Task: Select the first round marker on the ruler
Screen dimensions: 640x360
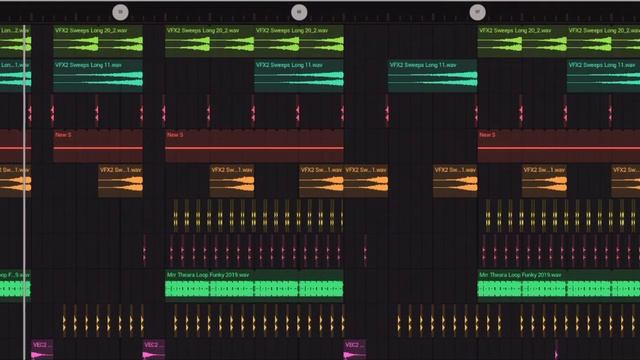Action: tap(120, 12)
